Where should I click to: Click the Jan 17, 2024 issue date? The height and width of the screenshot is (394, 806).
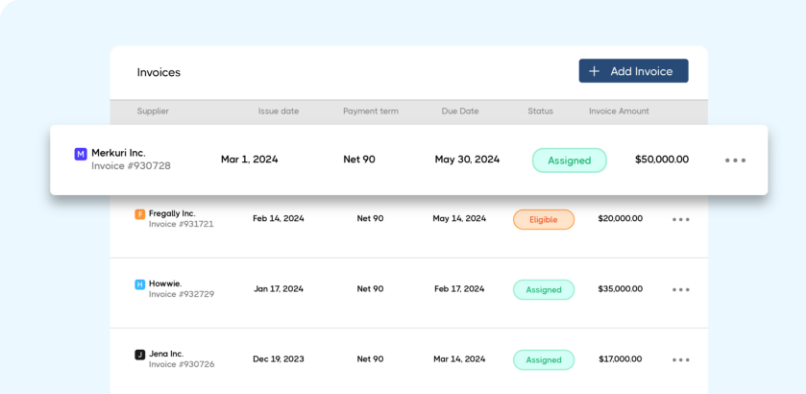coord(279,289)
